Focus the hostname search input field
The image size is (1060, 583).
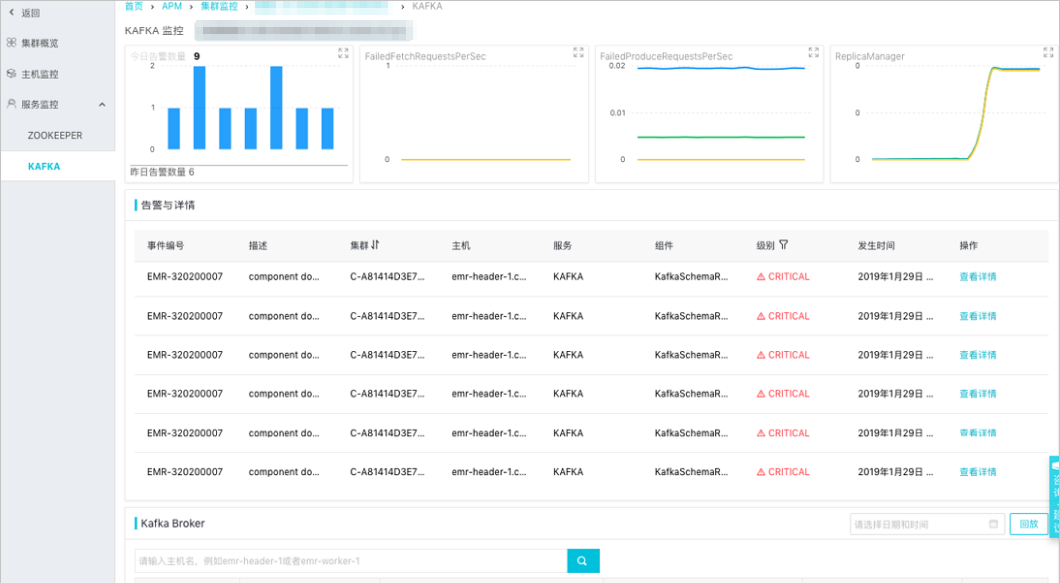[x=351, y=561]
